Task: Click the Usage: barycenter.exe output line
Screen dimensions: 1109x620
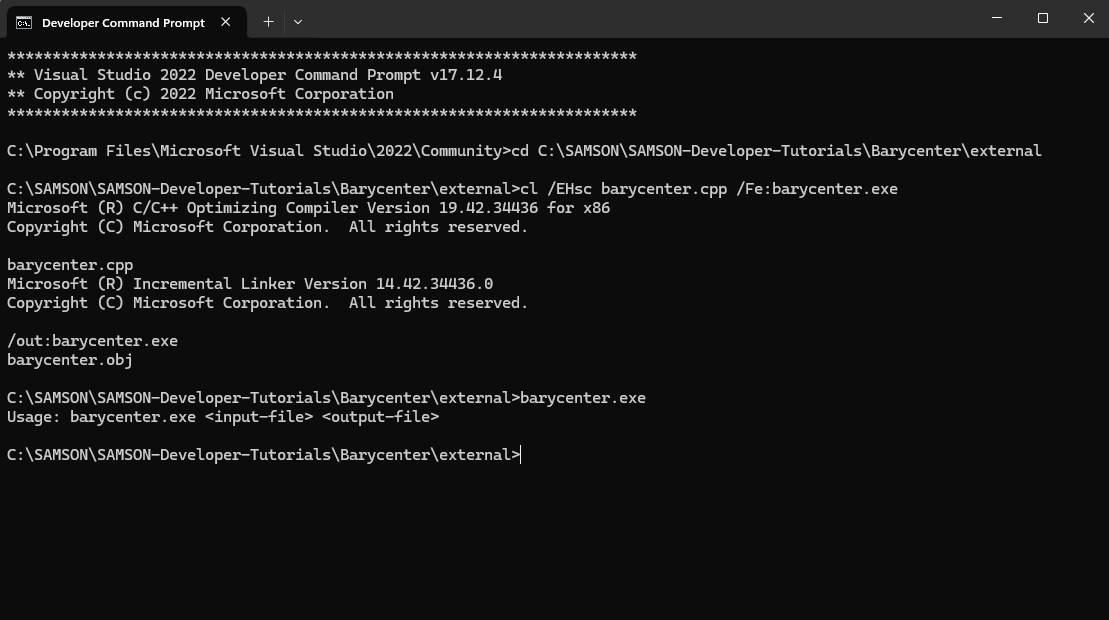Action: point(222,416)
